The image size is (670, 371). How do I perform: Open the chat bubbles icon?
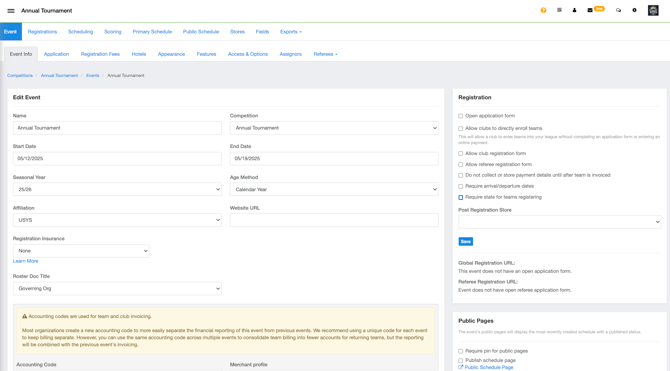(618, 10)
